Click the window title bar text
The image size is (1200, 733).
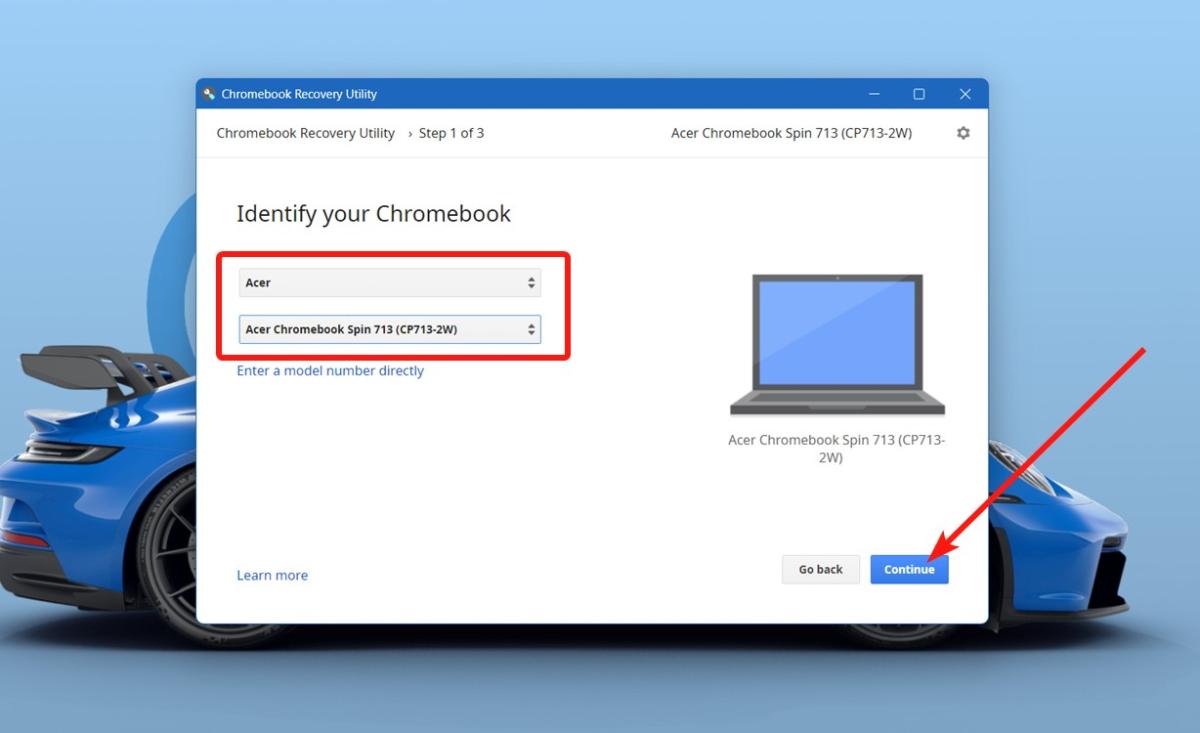tap(297, 93)
